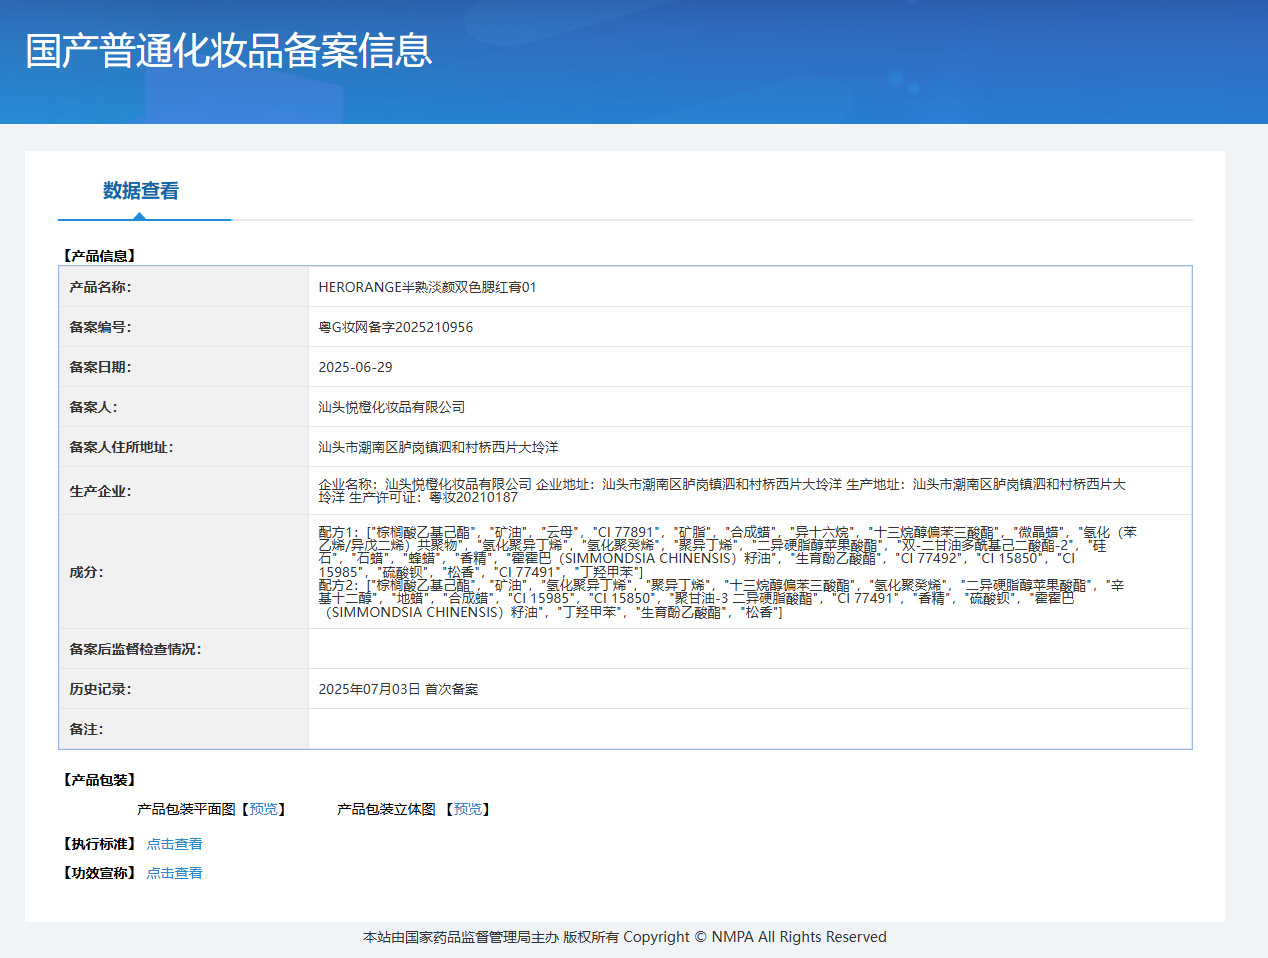The image size is (1268, 958).
Task: Click the 备案编号 row label
Action: pyautogui.click(x=100, y=327)
